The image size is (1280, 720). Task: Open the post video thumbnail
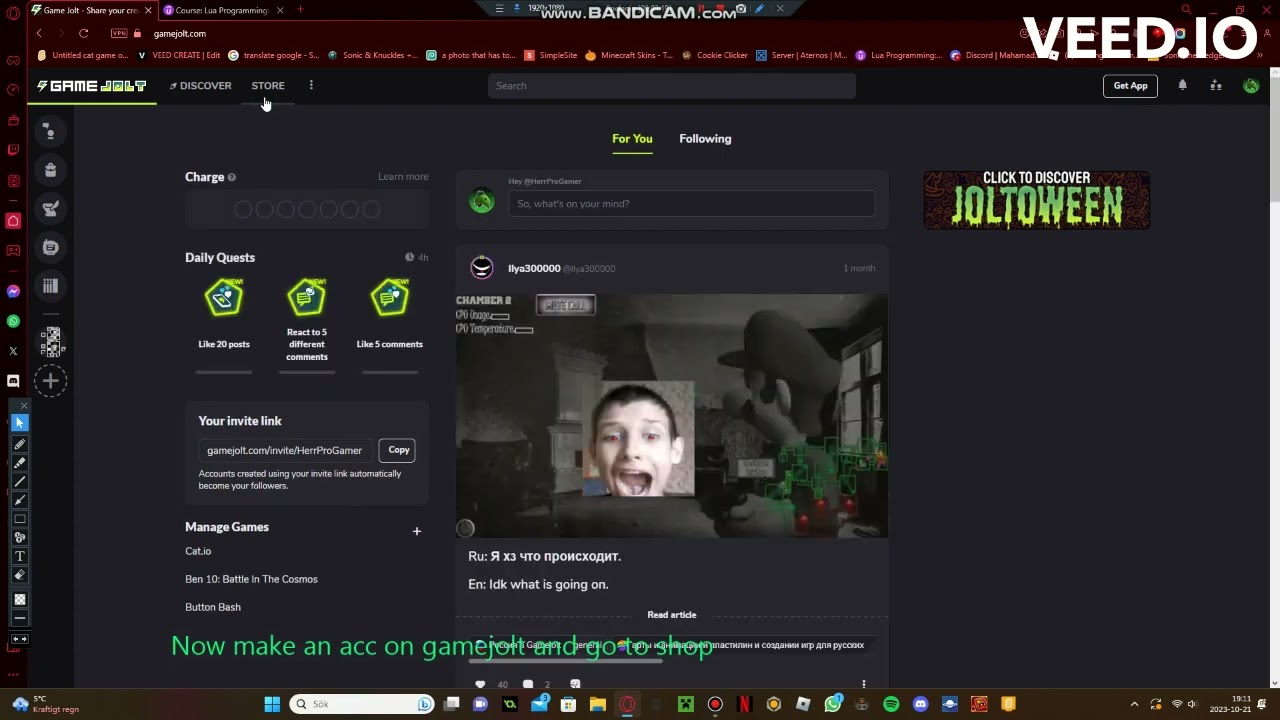[672, 416]
